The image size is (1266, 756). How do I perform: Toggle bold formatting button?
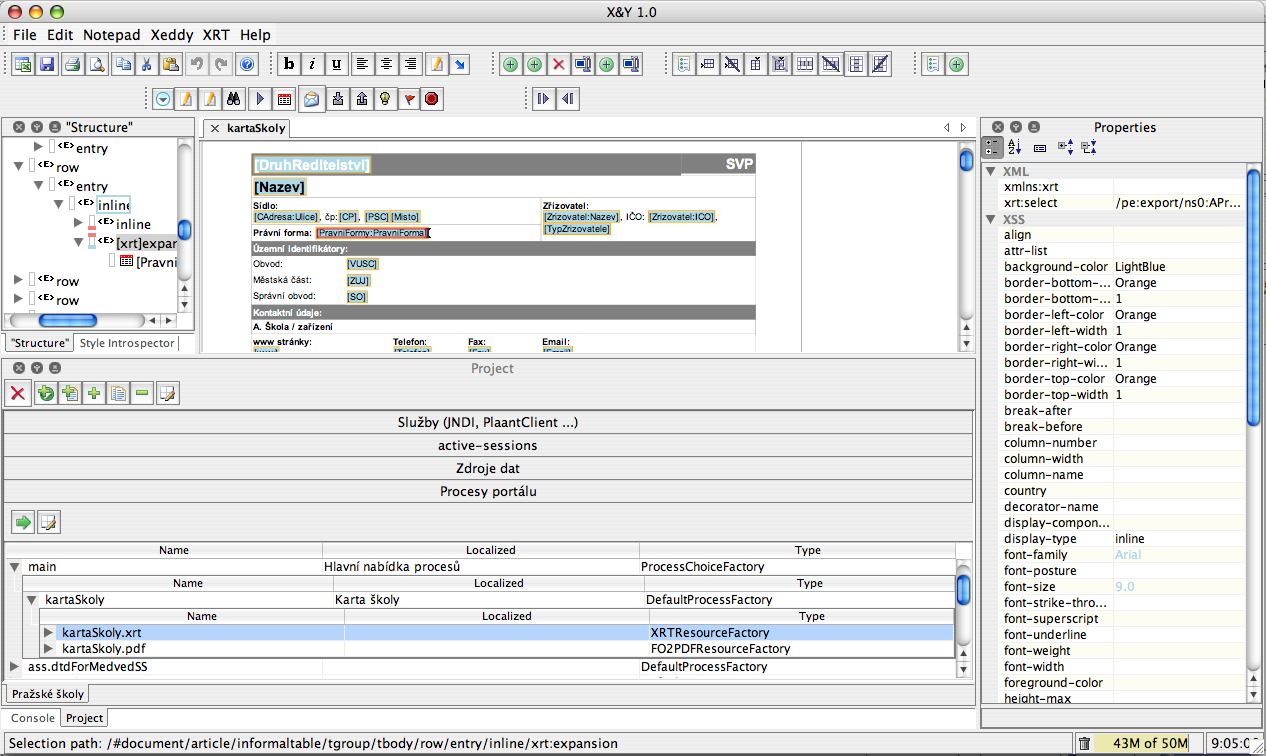pyautogui.click(x=290, y=65)
